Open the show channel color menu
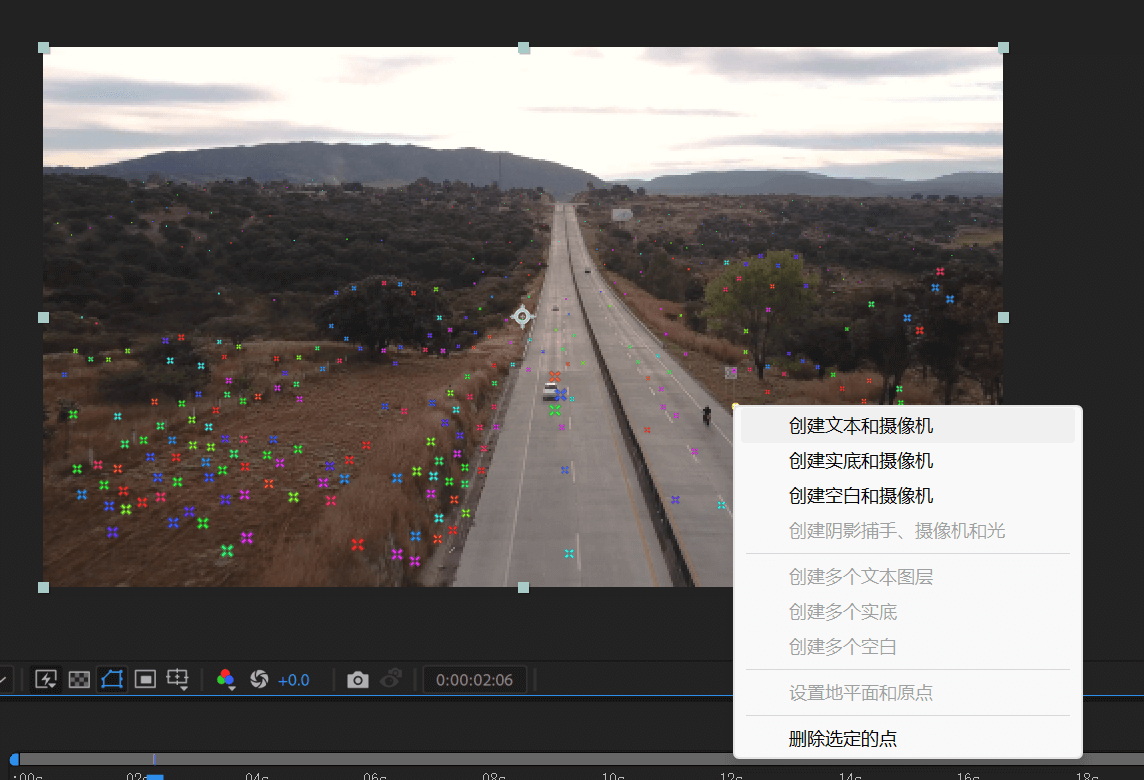The image size is (1144, 780). tap(226, 680)
